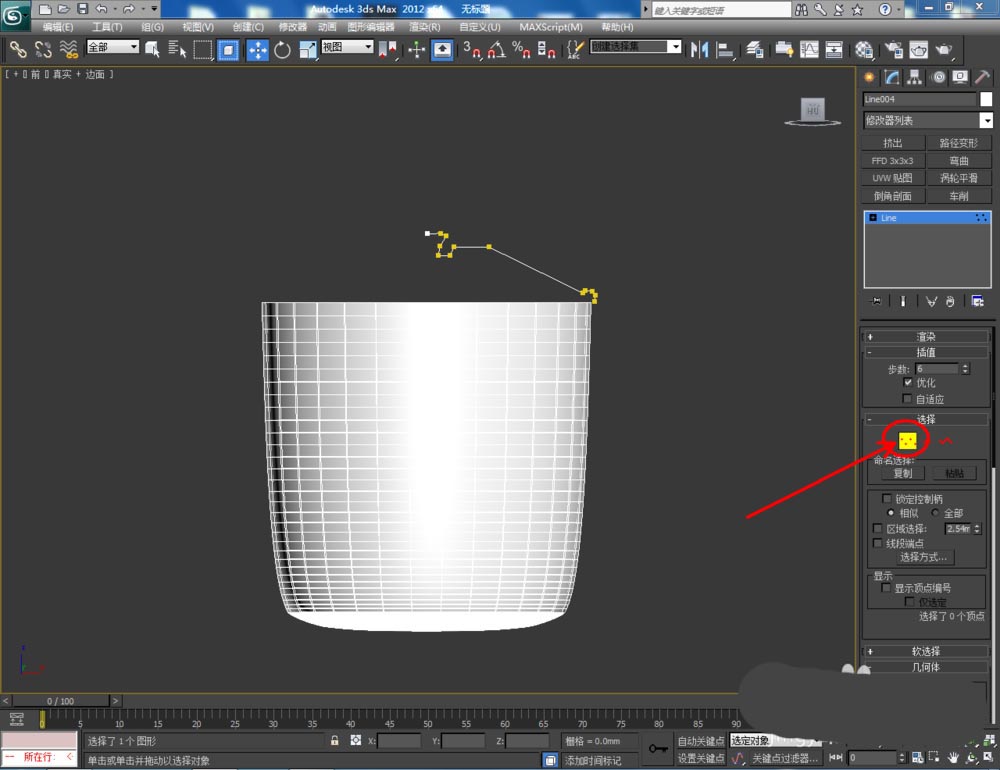This screenshot has width=1000, height=770.
Task: Click the 选择方式... button
Action: (926, 557)
